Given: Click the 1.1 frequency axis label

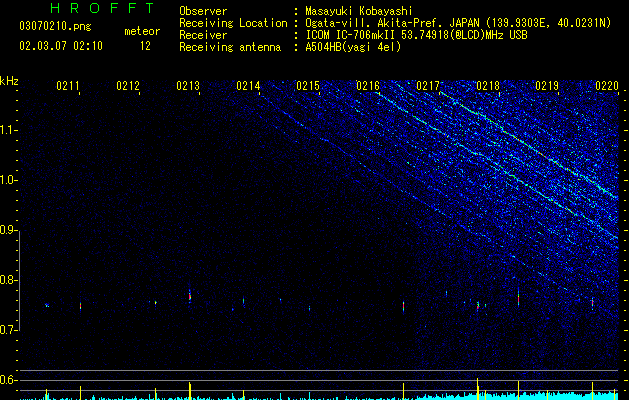Looking at the screenshot, I should pos(9,130).
